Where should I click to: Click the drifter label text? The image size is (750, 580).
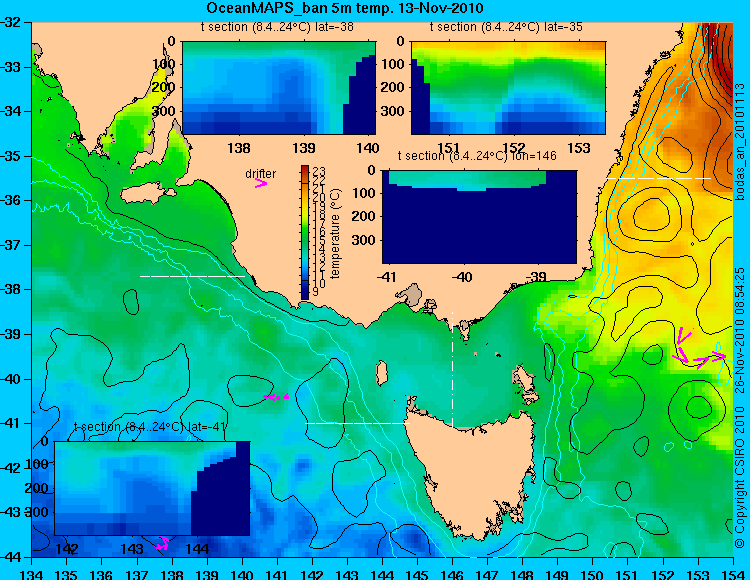tap(261, 174)
